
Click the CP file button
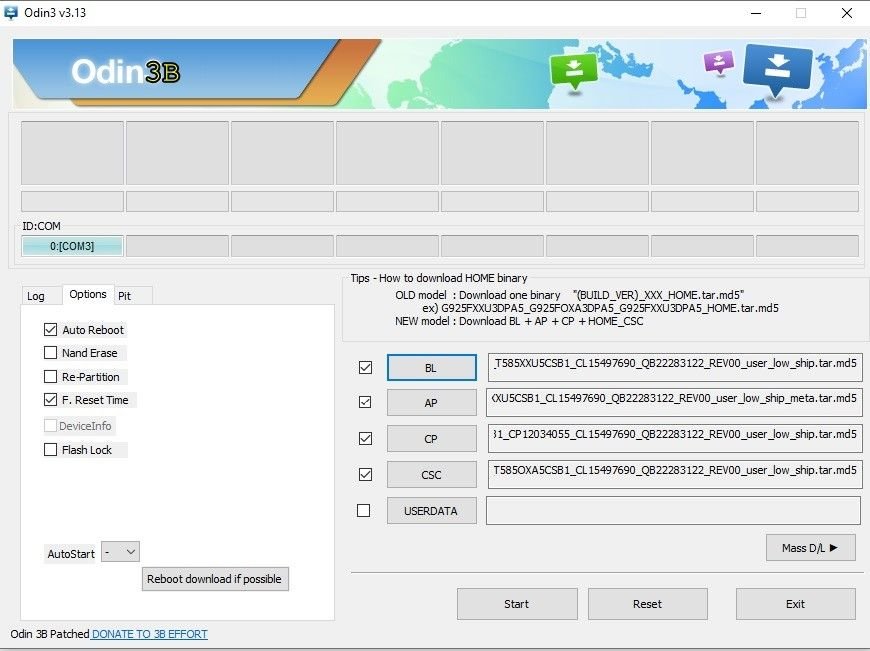tap(432, 439)
